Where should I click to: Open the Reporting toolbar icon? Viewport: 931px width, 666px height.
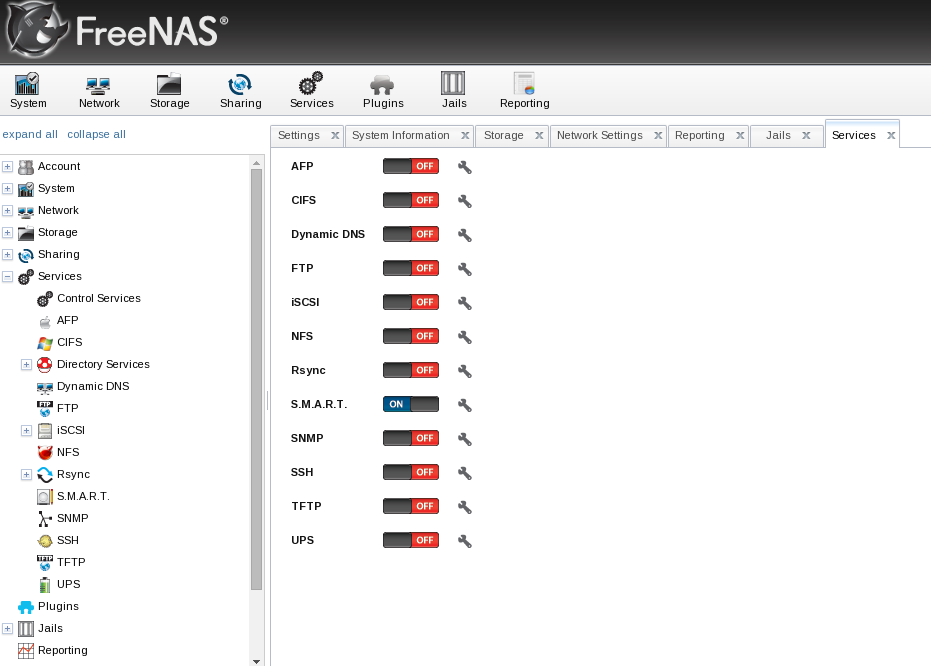pos(524,90)
